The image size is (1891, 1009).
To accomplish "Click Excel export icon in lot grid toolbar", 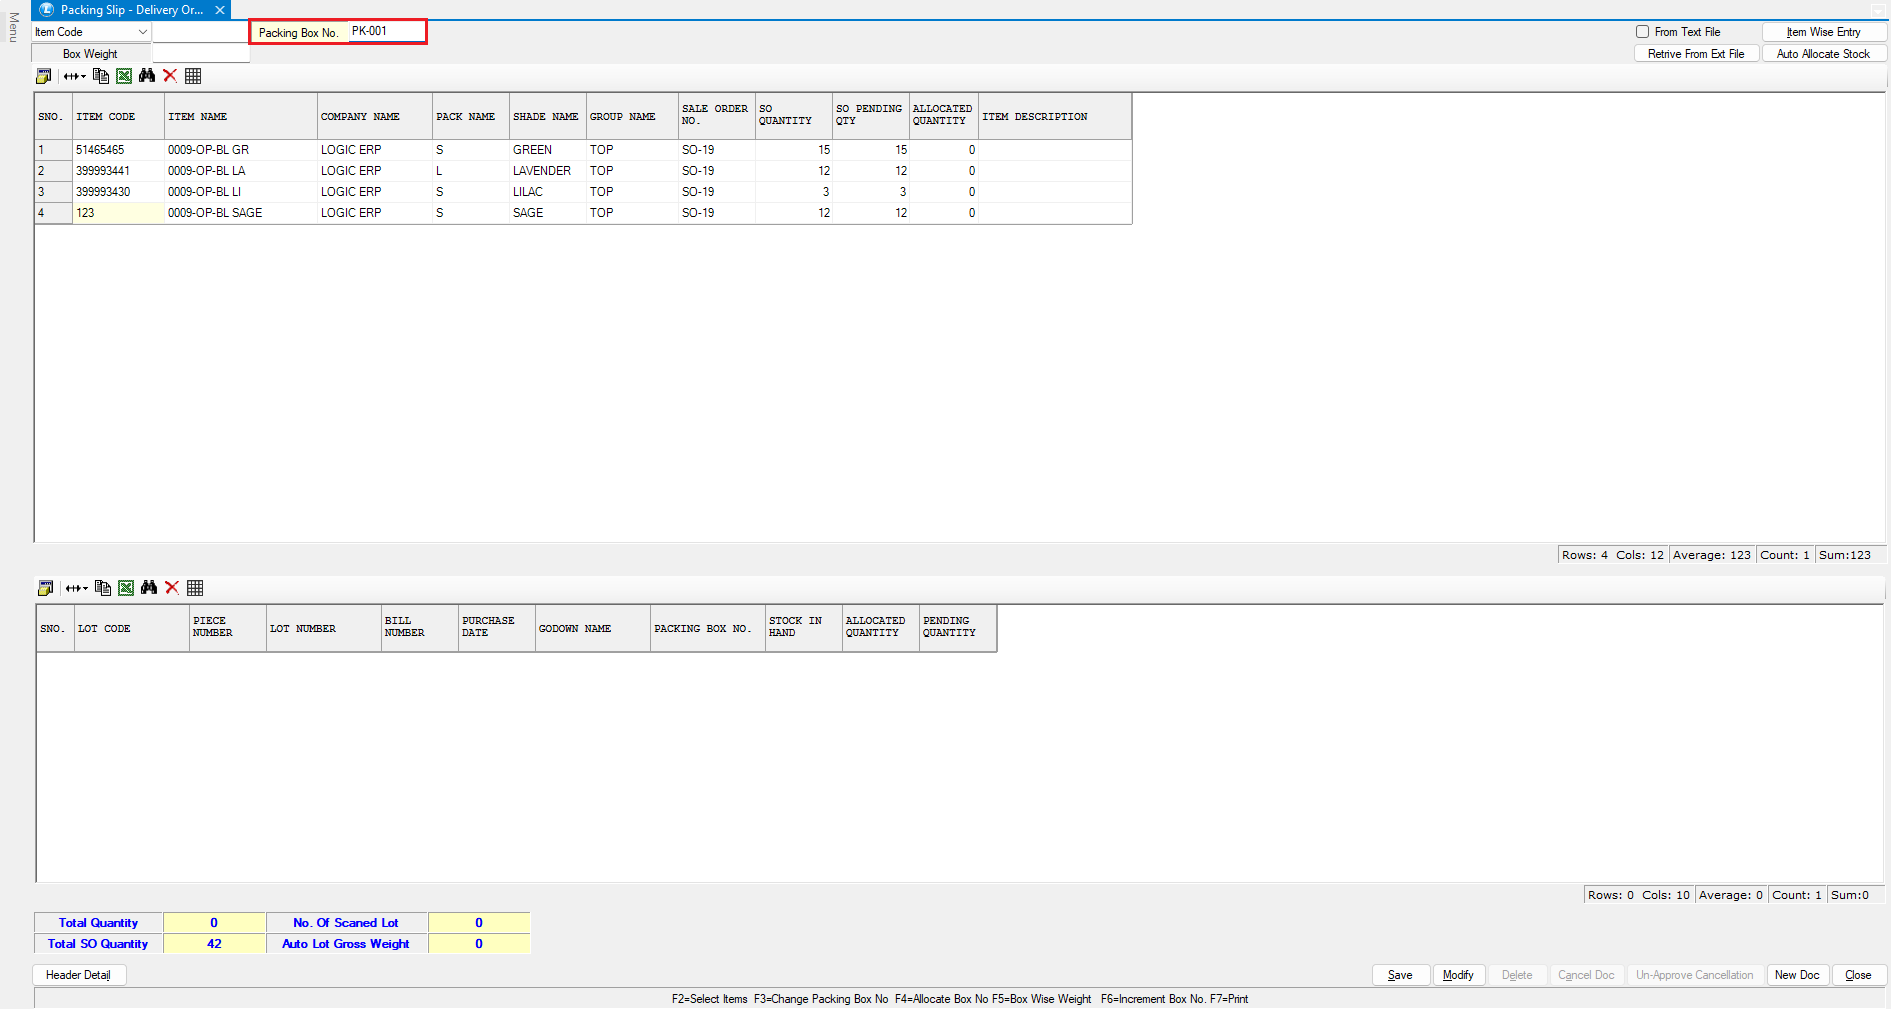I will pos(126,588).
